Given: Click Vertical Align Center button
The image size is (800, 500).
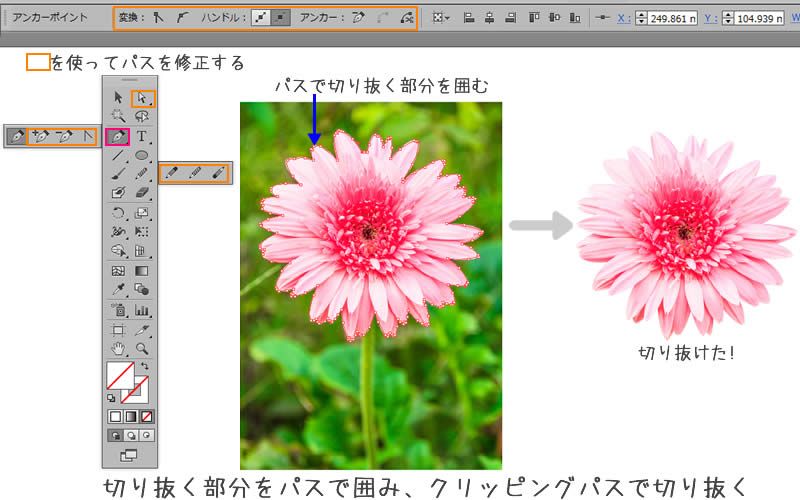Looking at the screenshot, I should coord(555,18).
